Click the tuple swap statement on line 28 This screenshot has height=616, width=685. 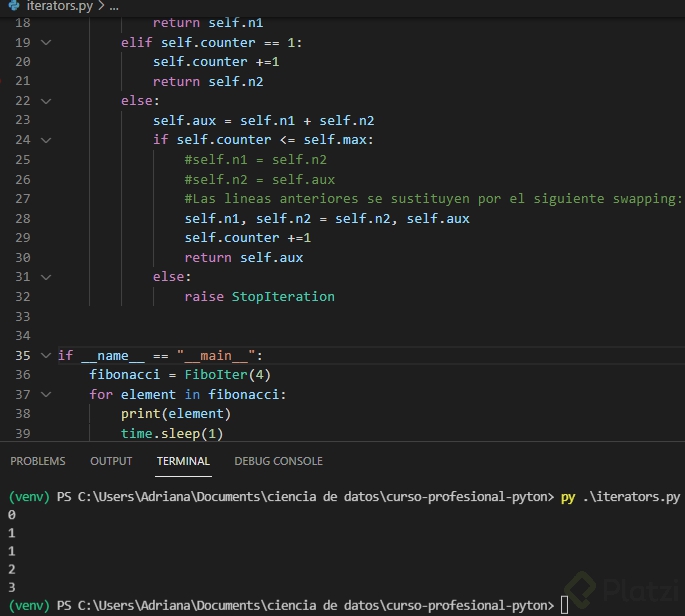tap(327, 218)
